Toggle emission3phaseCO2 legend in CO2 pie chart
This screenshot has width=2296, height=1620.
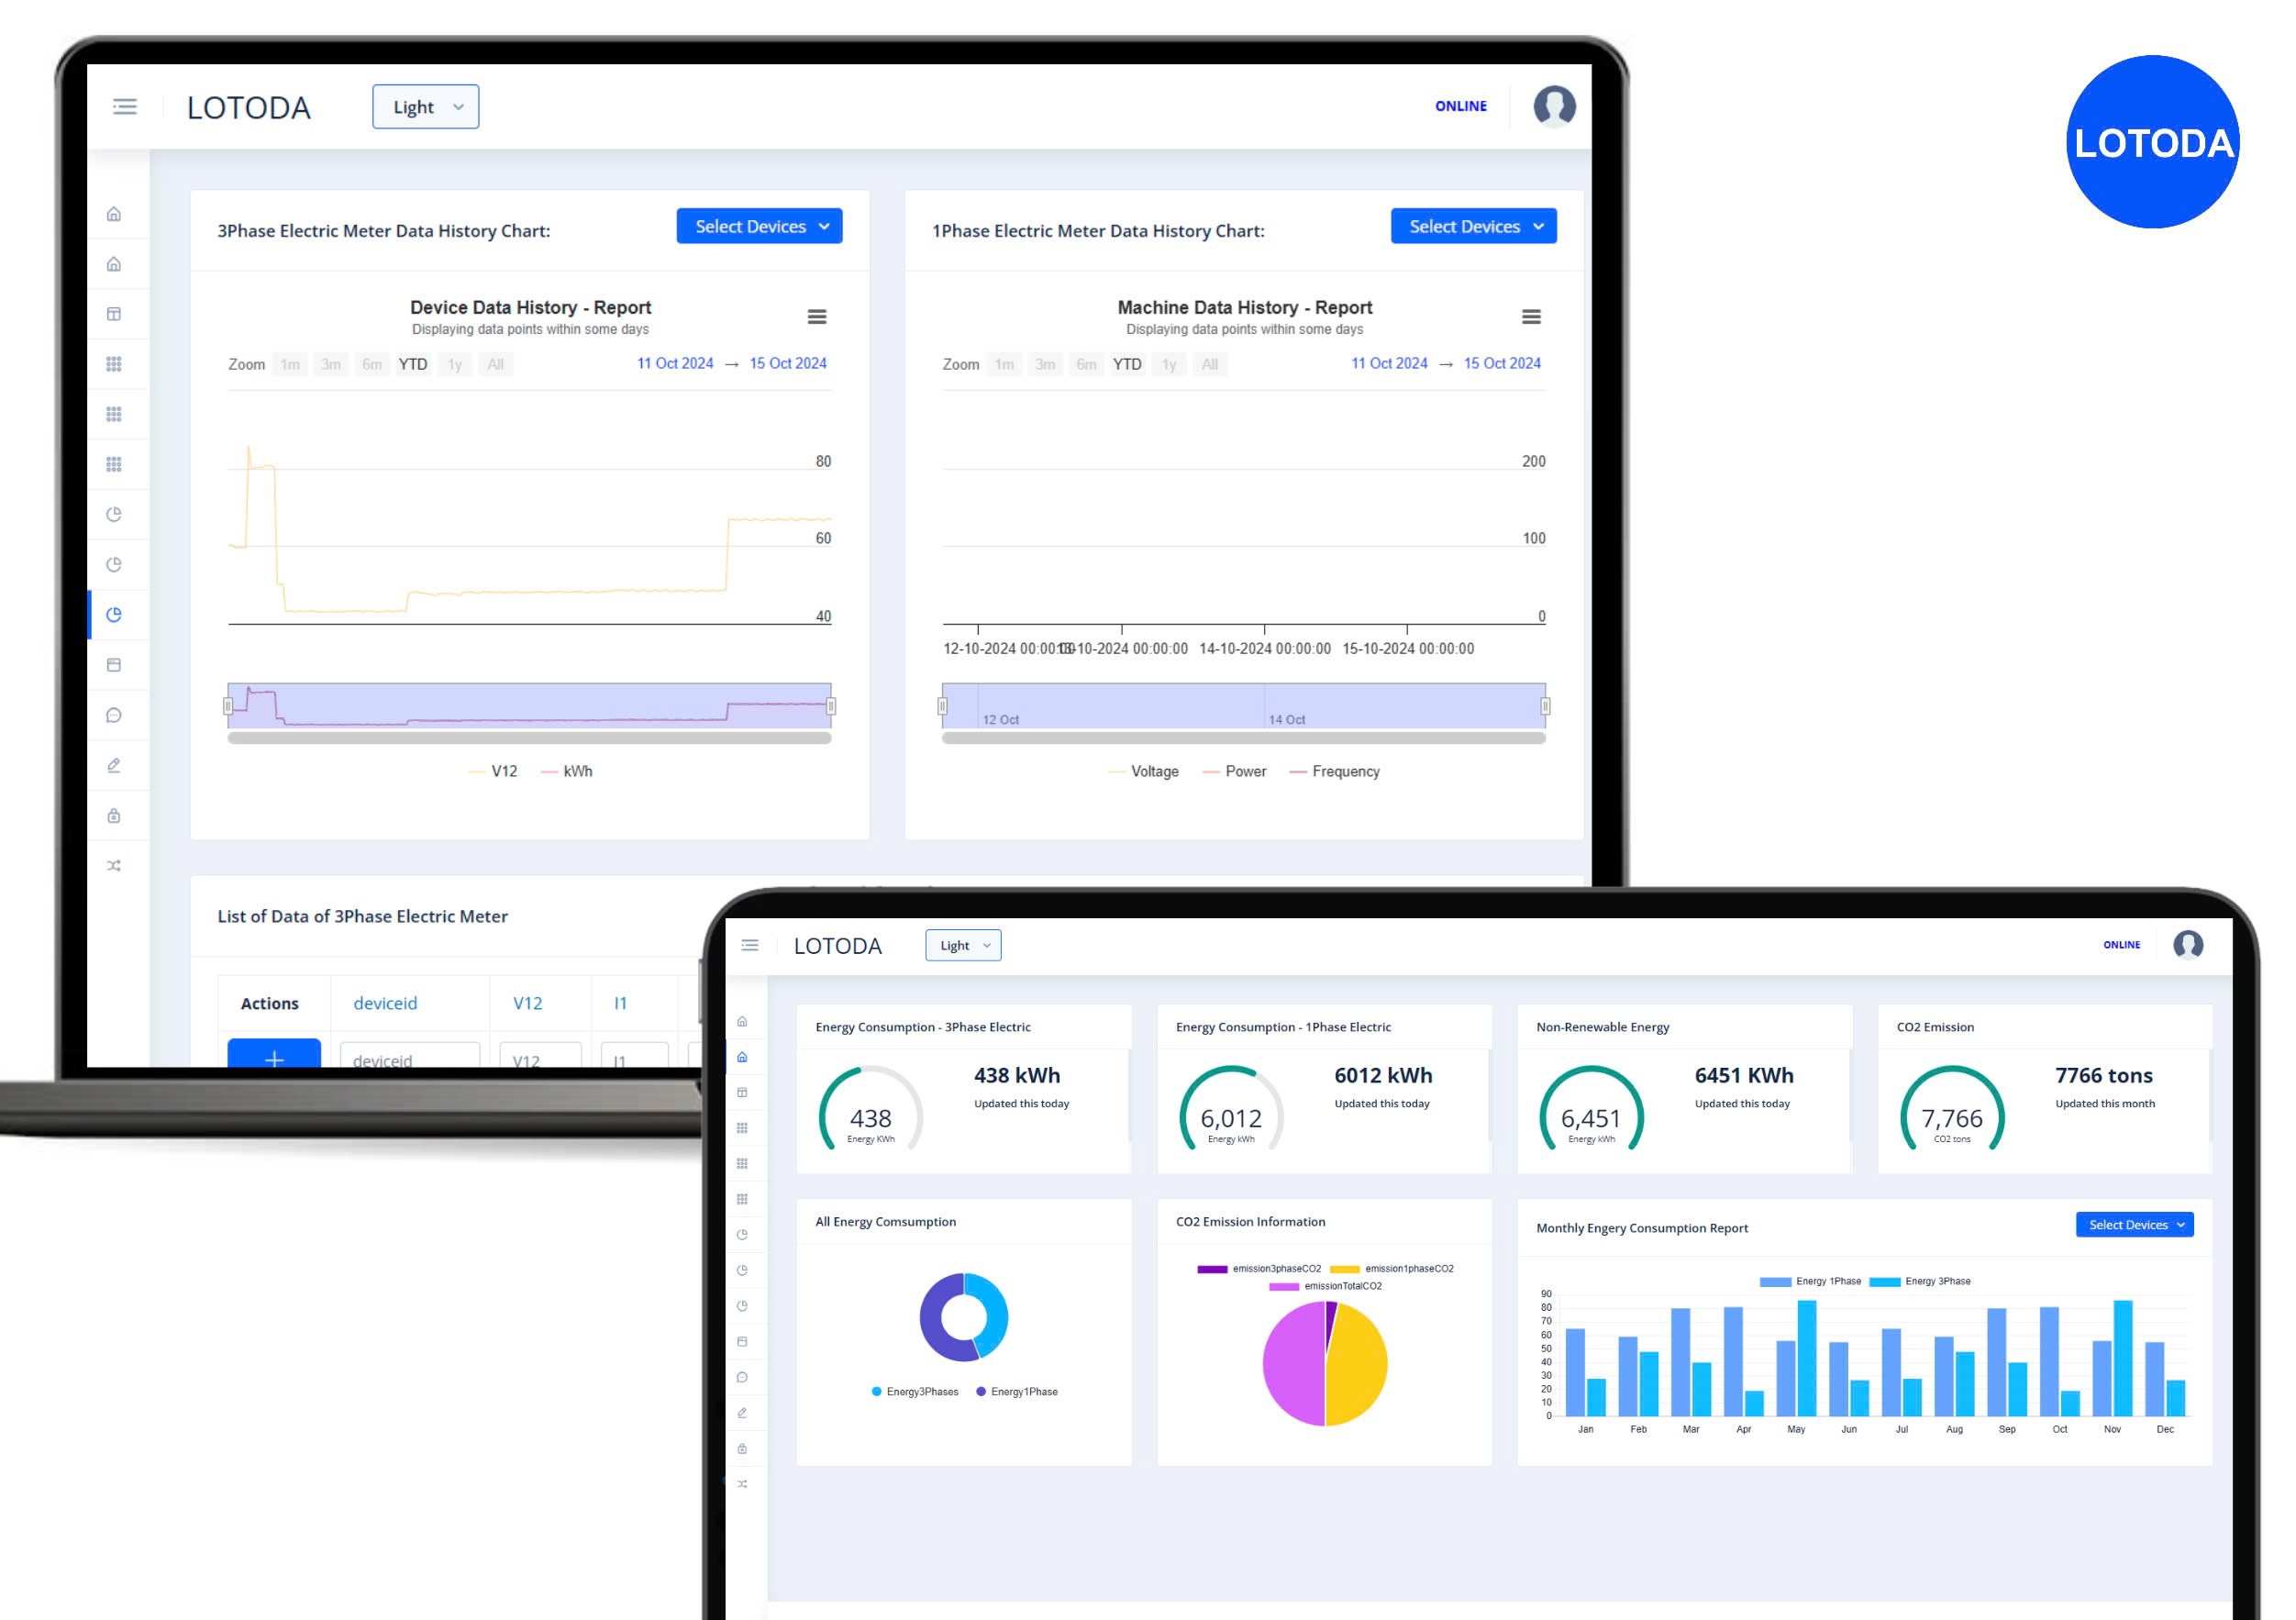point(1259,1269)
